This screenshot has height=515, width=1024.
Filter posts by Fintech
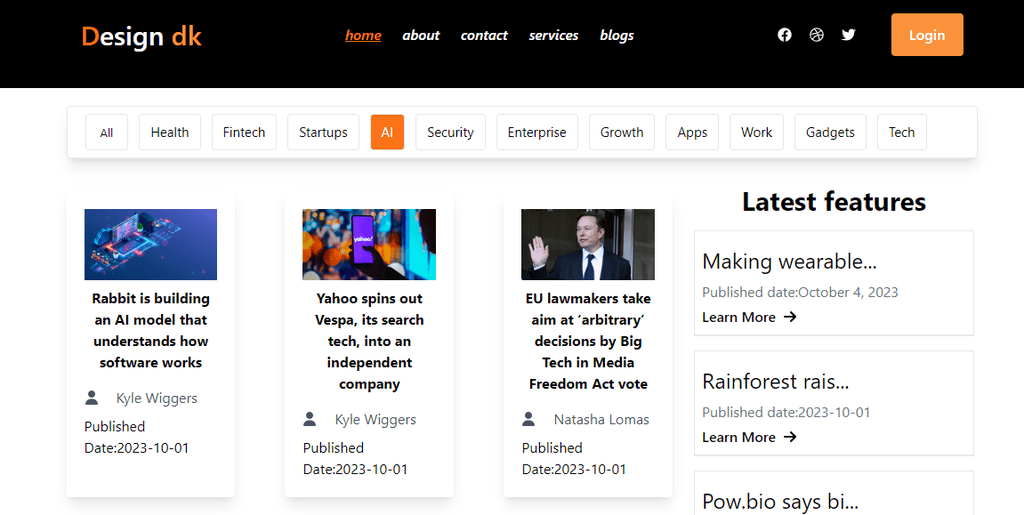[x=244, y=133]
